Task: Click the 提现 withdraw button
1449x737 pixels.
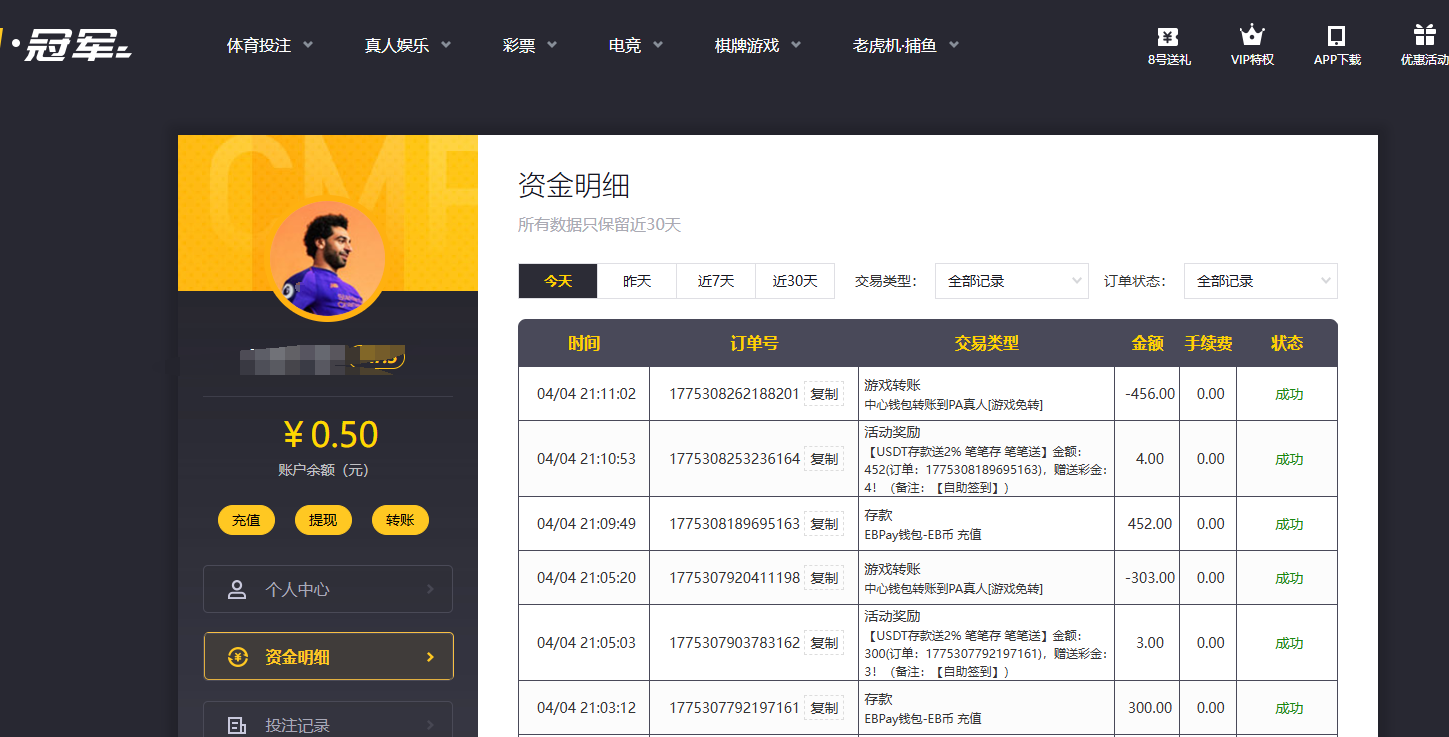Action: point(323,520)
